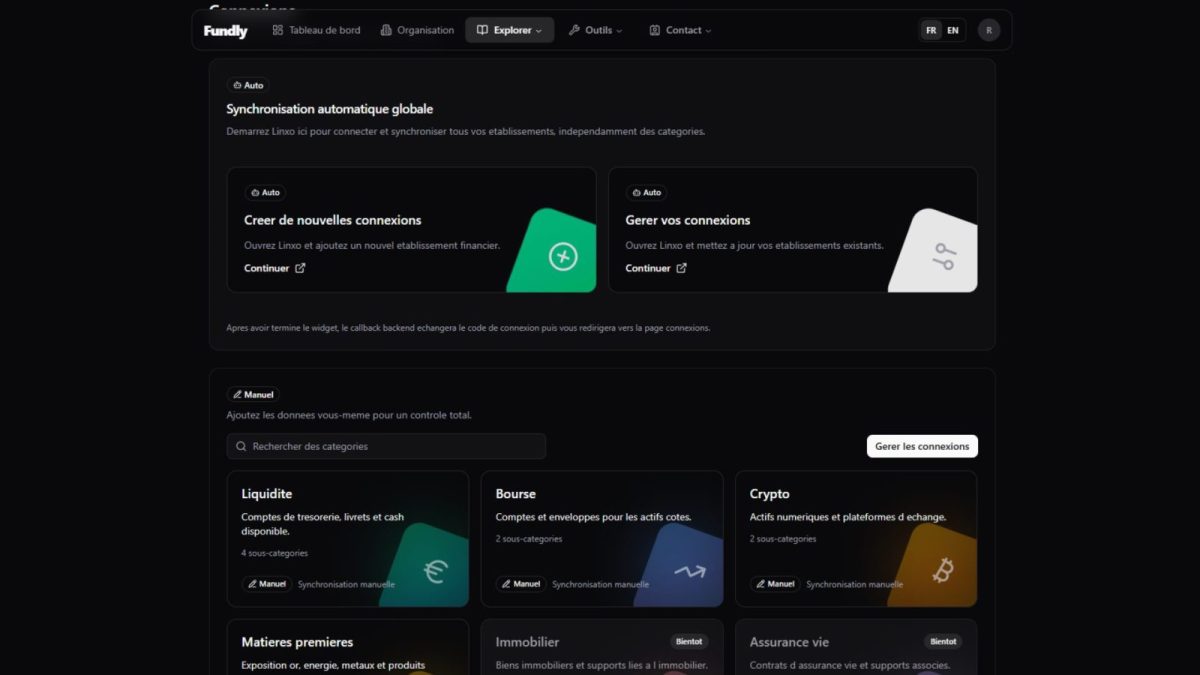Click the Manuel section badge above search
The image size is (1200, 675).
pyautogui.click(x=253, y=394)
